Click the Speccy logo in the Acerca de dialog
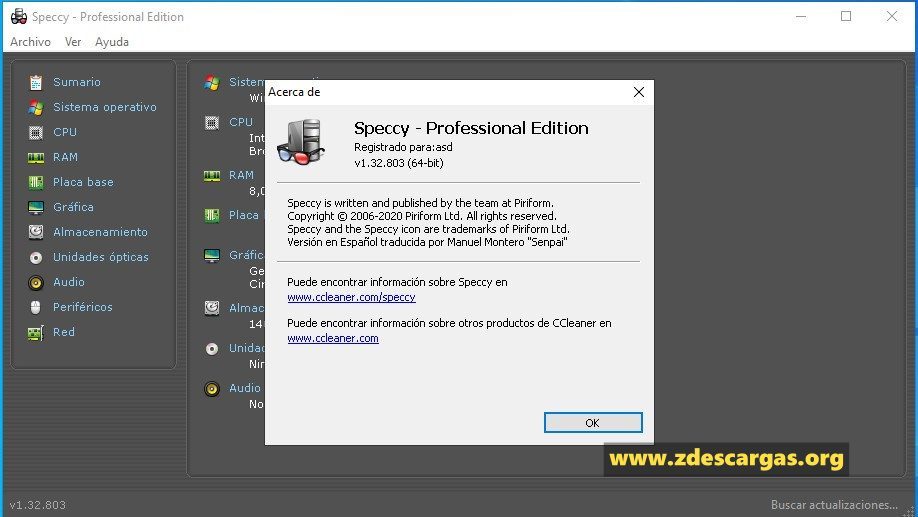 click(x=301, y=142)
